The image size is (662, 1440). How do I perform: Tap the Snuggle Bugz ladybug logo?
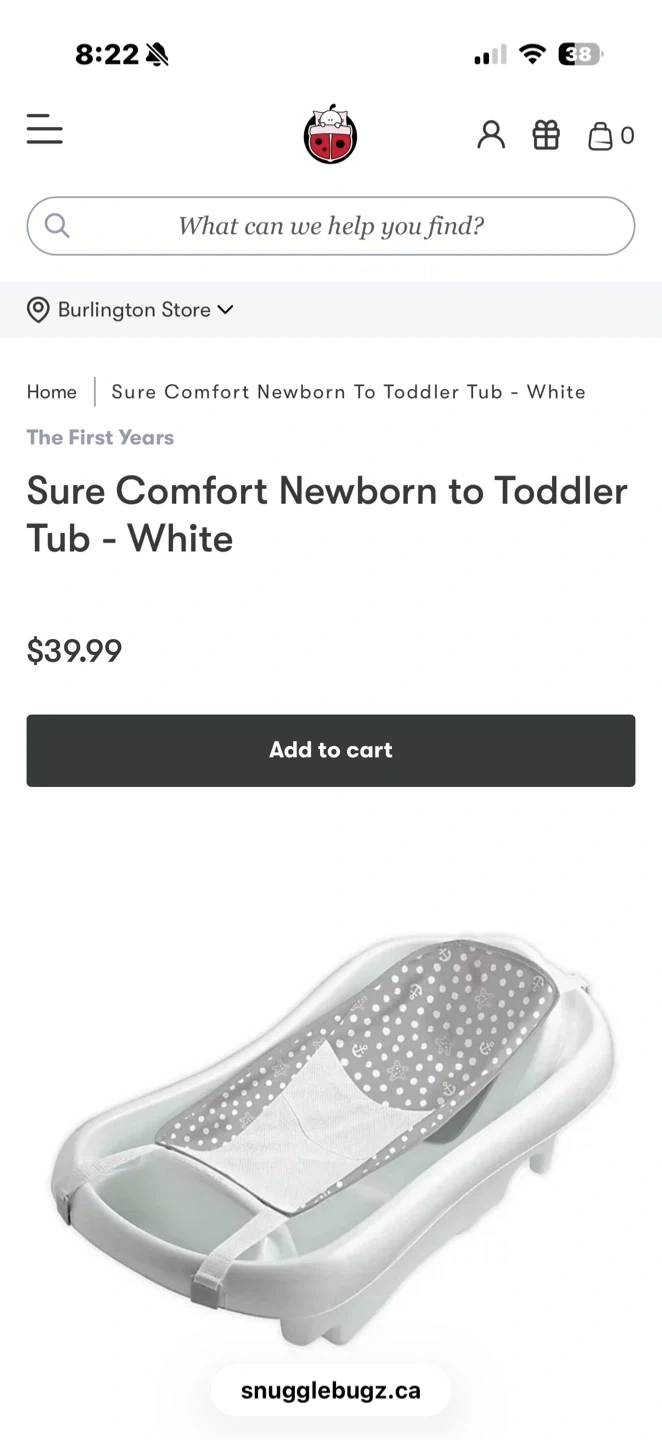[x=330, y=134]
